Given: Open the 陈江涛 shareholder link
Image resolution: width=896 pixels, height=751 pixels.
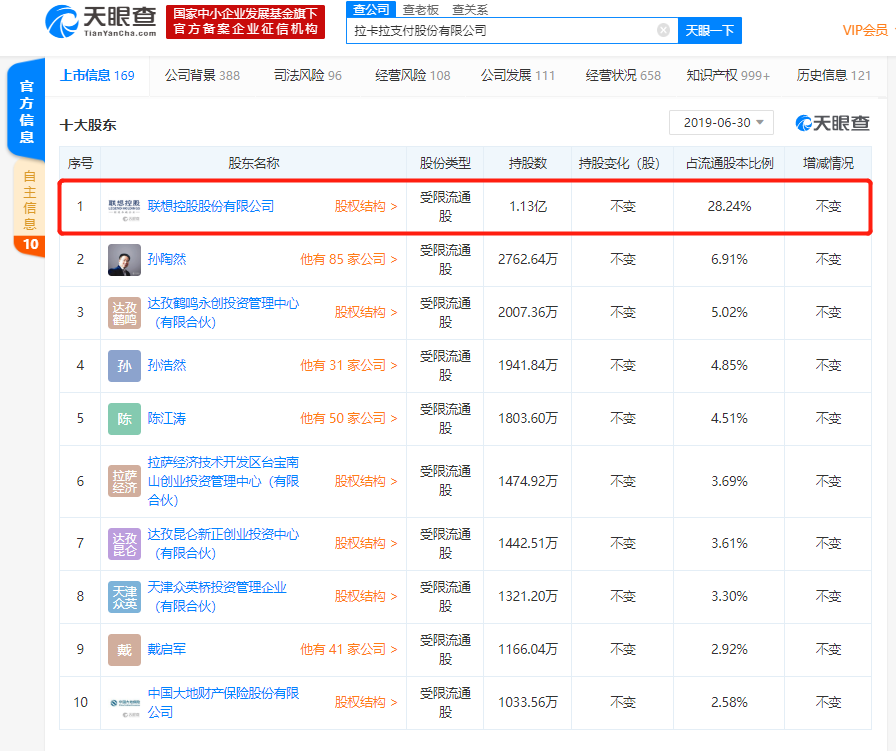Looking at the screenshot, I should 167,418.
